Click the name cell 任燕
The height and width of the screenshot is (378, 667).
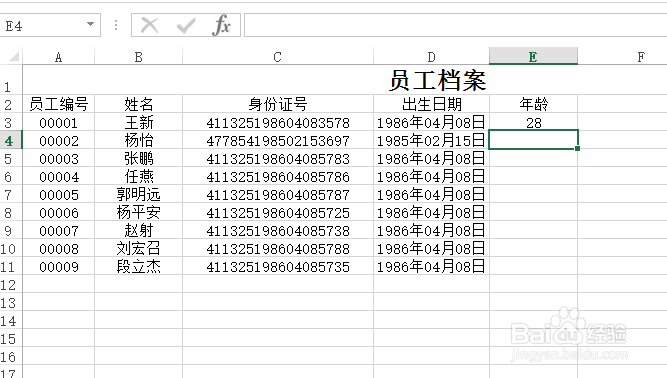click(x=139, y=176)
